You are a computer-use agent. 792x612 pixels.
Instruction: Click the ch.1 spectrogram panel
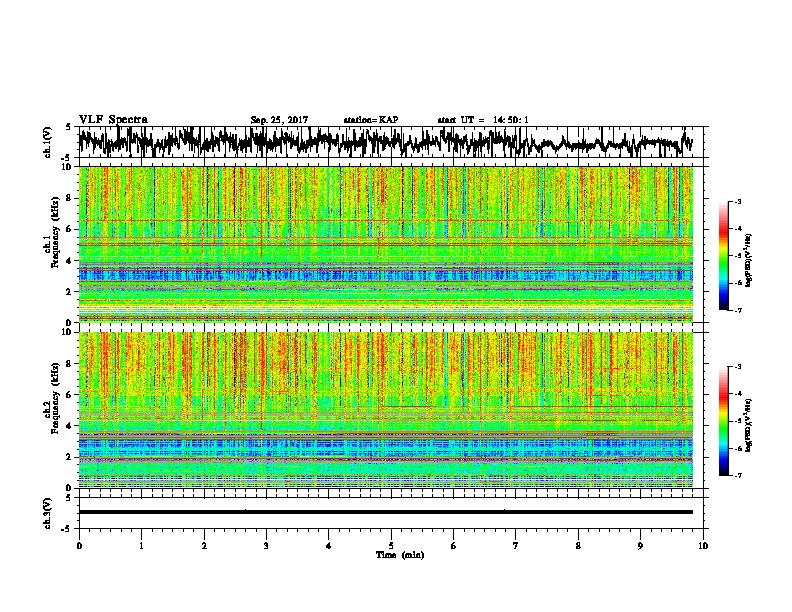[385, 244]
